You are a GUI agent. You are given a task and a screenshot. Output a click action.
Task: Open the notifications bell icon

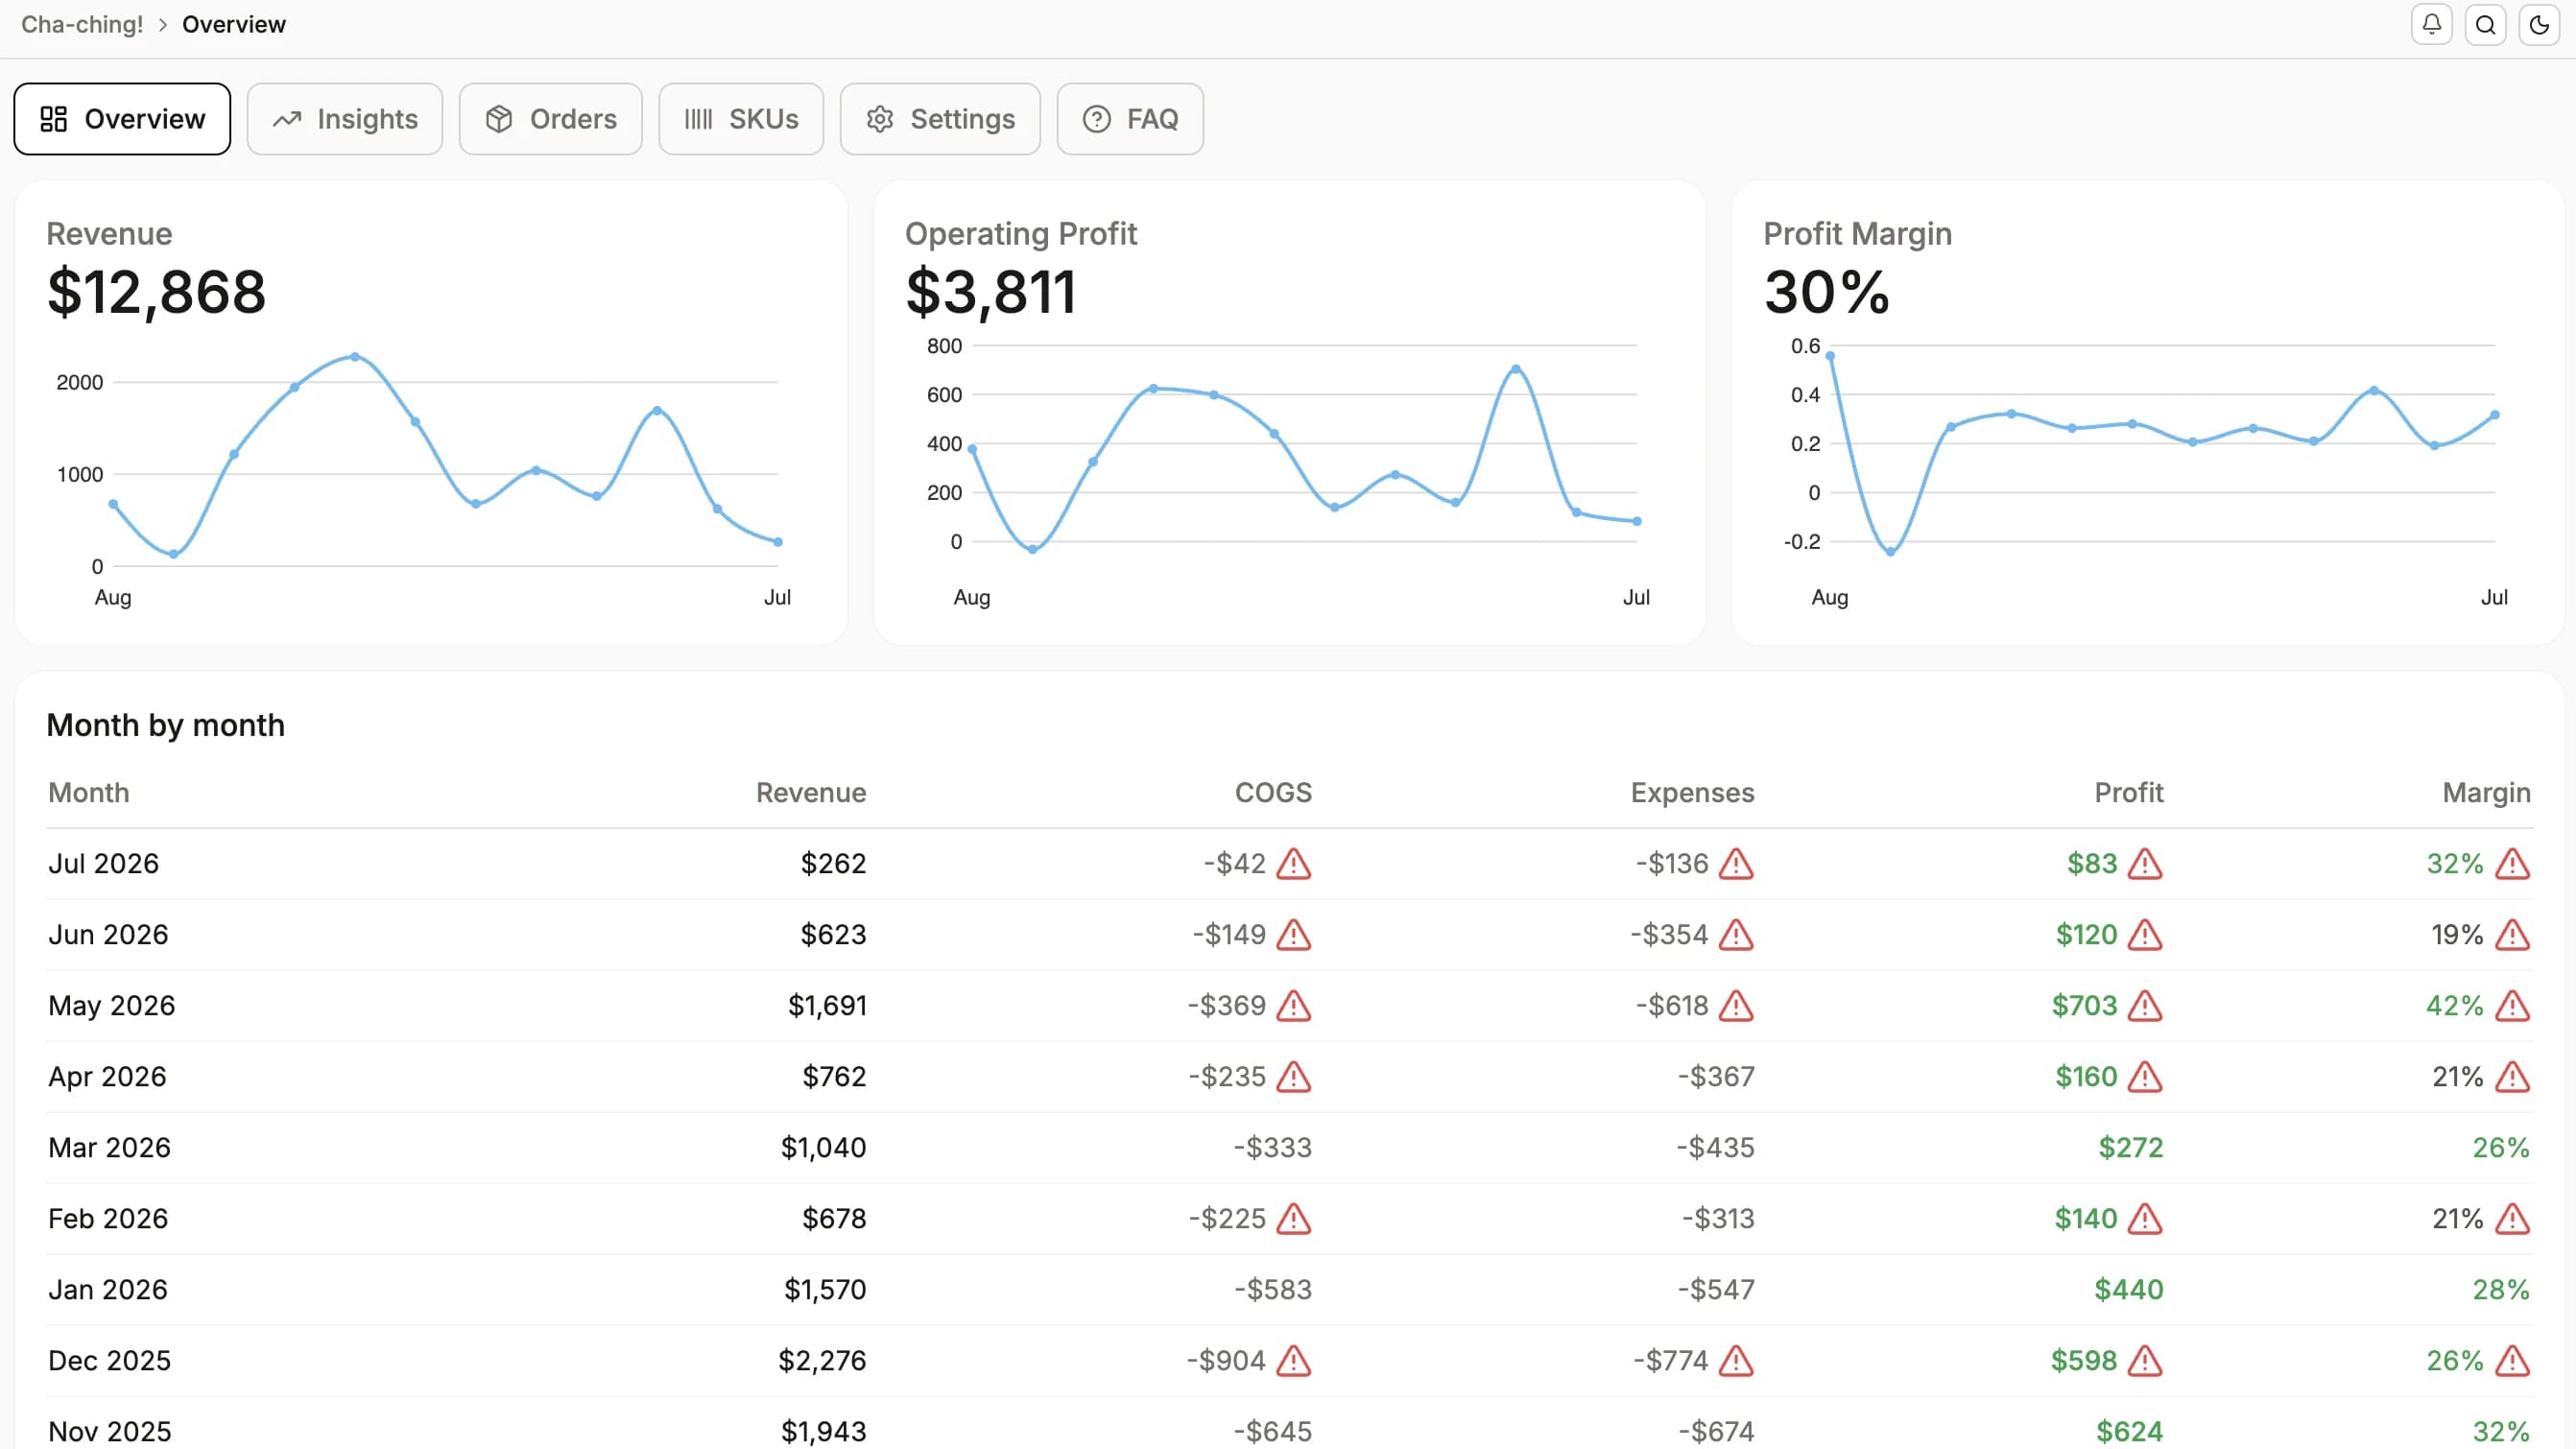pyautogui.click(x=2431, y=24)
